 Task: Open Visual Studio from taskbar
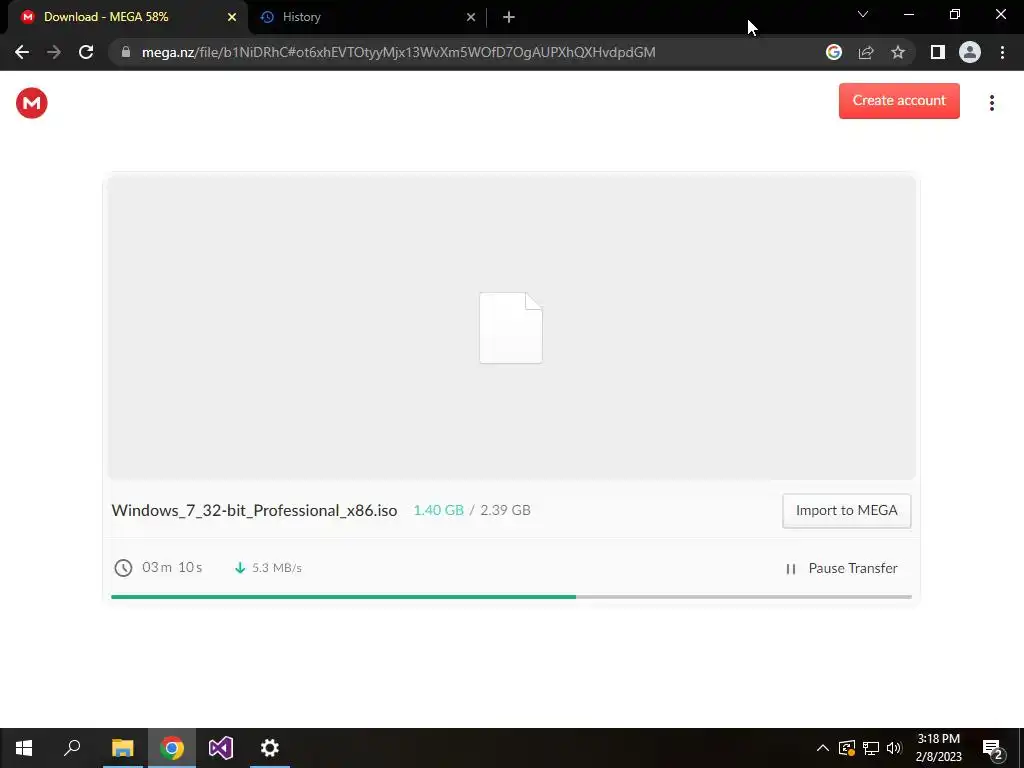pos(221,748)
